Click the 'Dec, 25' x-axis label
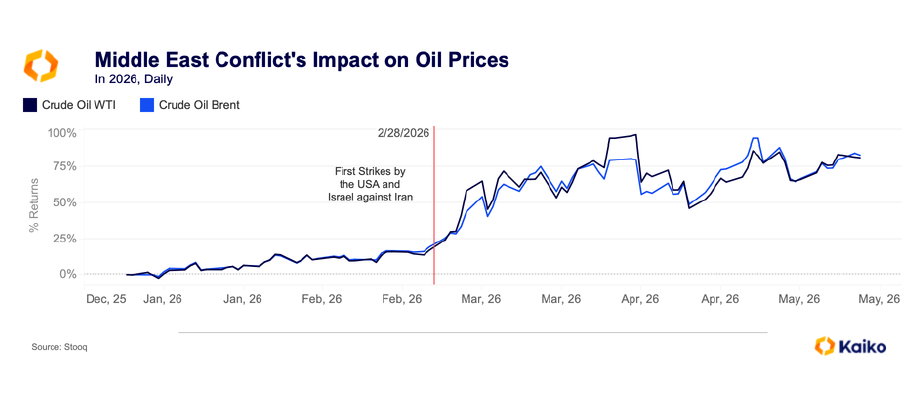Image resolution: width=920 pixels, height=400 pixels. [x=106, y=299]
